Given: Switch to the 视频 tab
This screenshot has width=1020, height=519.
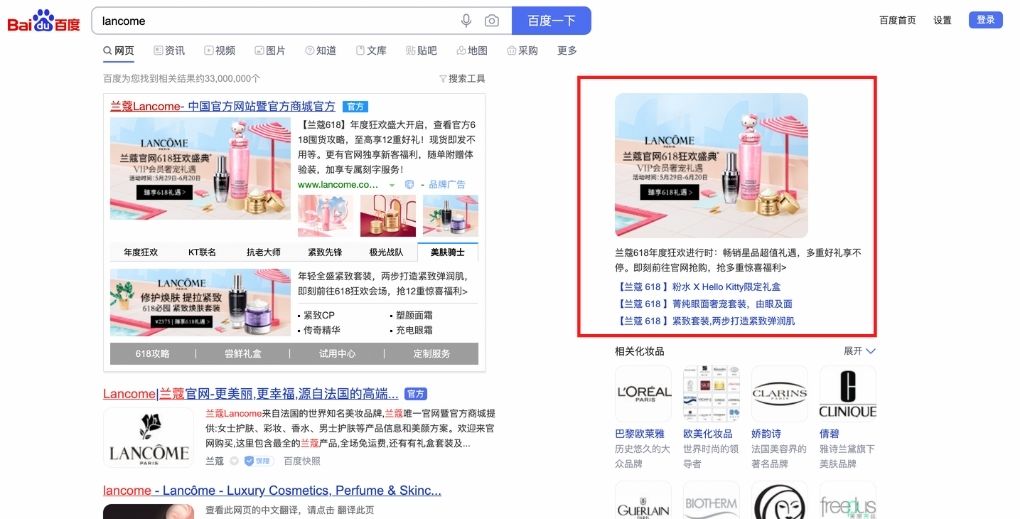Looking at the screenshot, I should click(x=220, y=51).
